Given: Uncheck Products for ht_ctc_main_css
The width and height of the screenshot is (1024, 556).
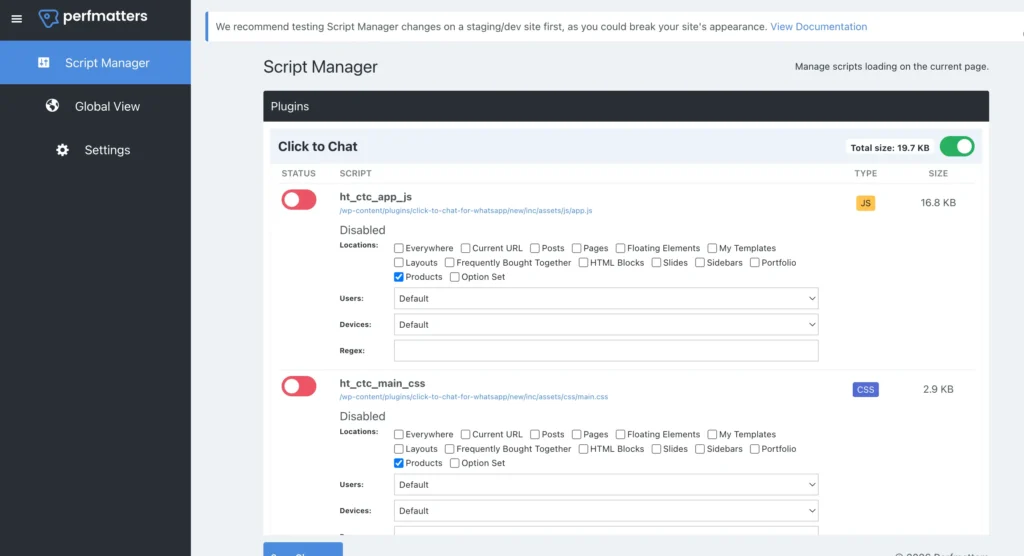Looking at the screenshot, I should coord(398,463).
